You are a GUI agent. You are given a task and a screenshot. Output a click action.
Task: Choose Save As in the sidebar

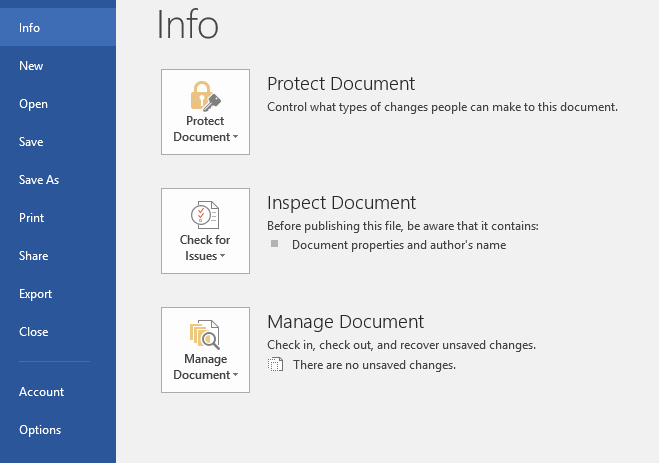[58, 180]
